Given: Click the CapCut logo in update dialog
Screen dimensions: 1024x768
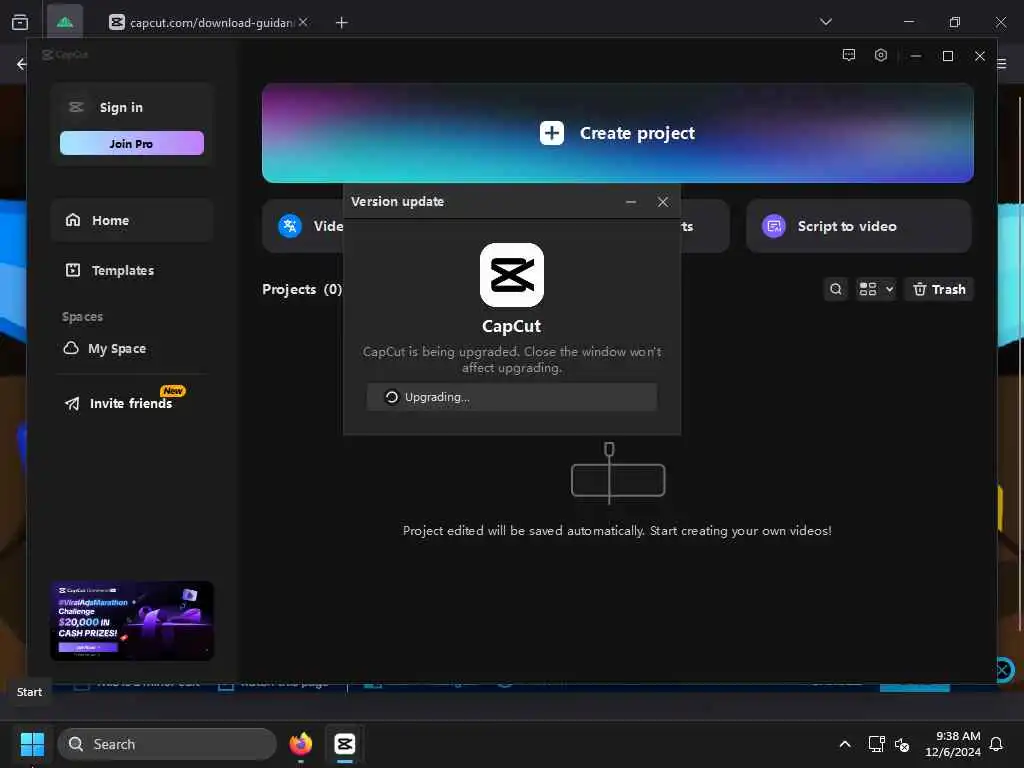Looking at the screenshot, I should (x=511, y=275).
